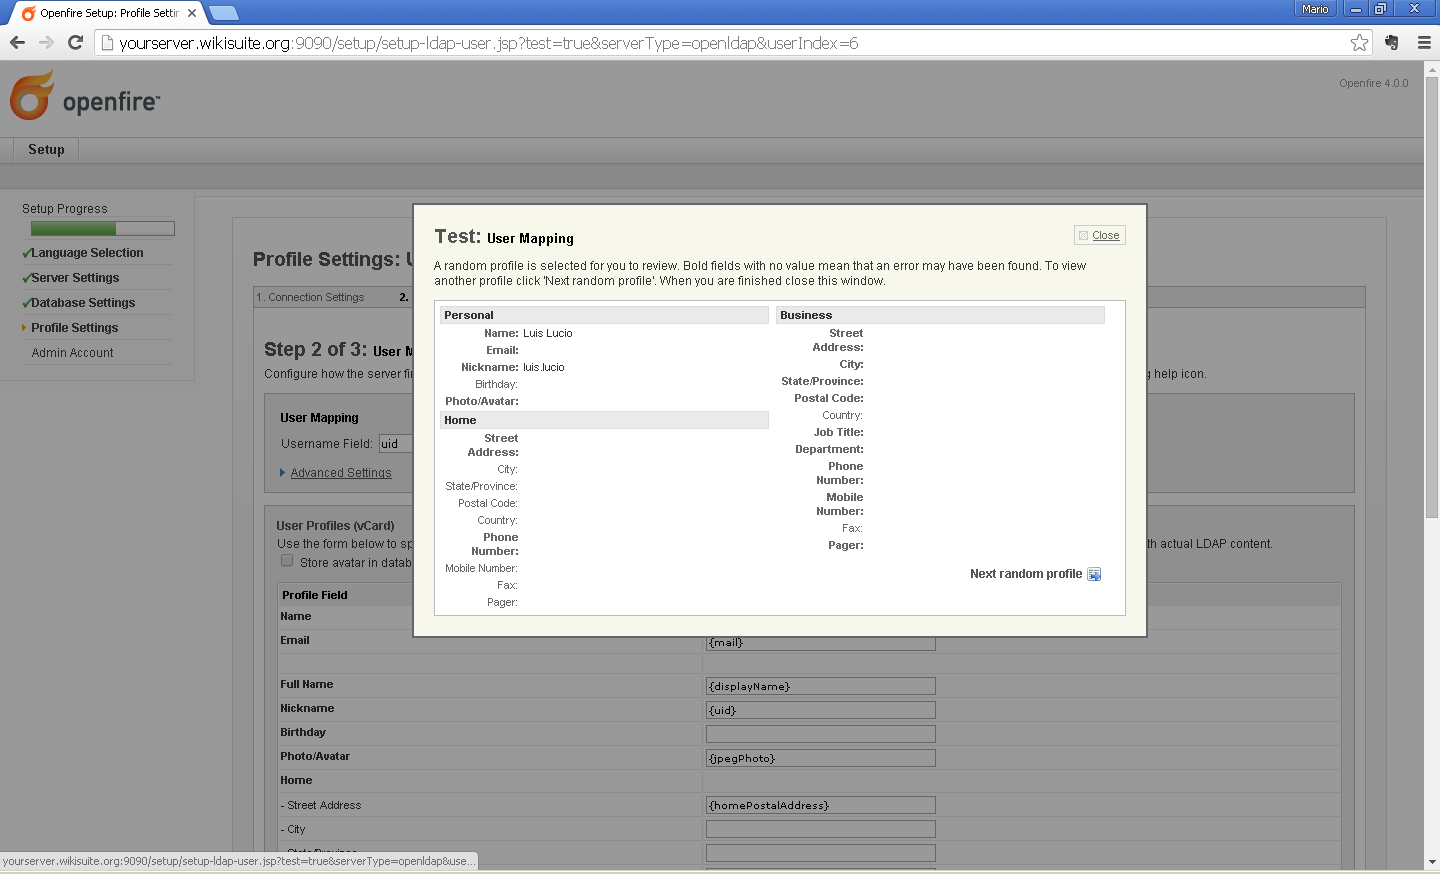Reload the page with the refresh icon

tap(75, 42)
